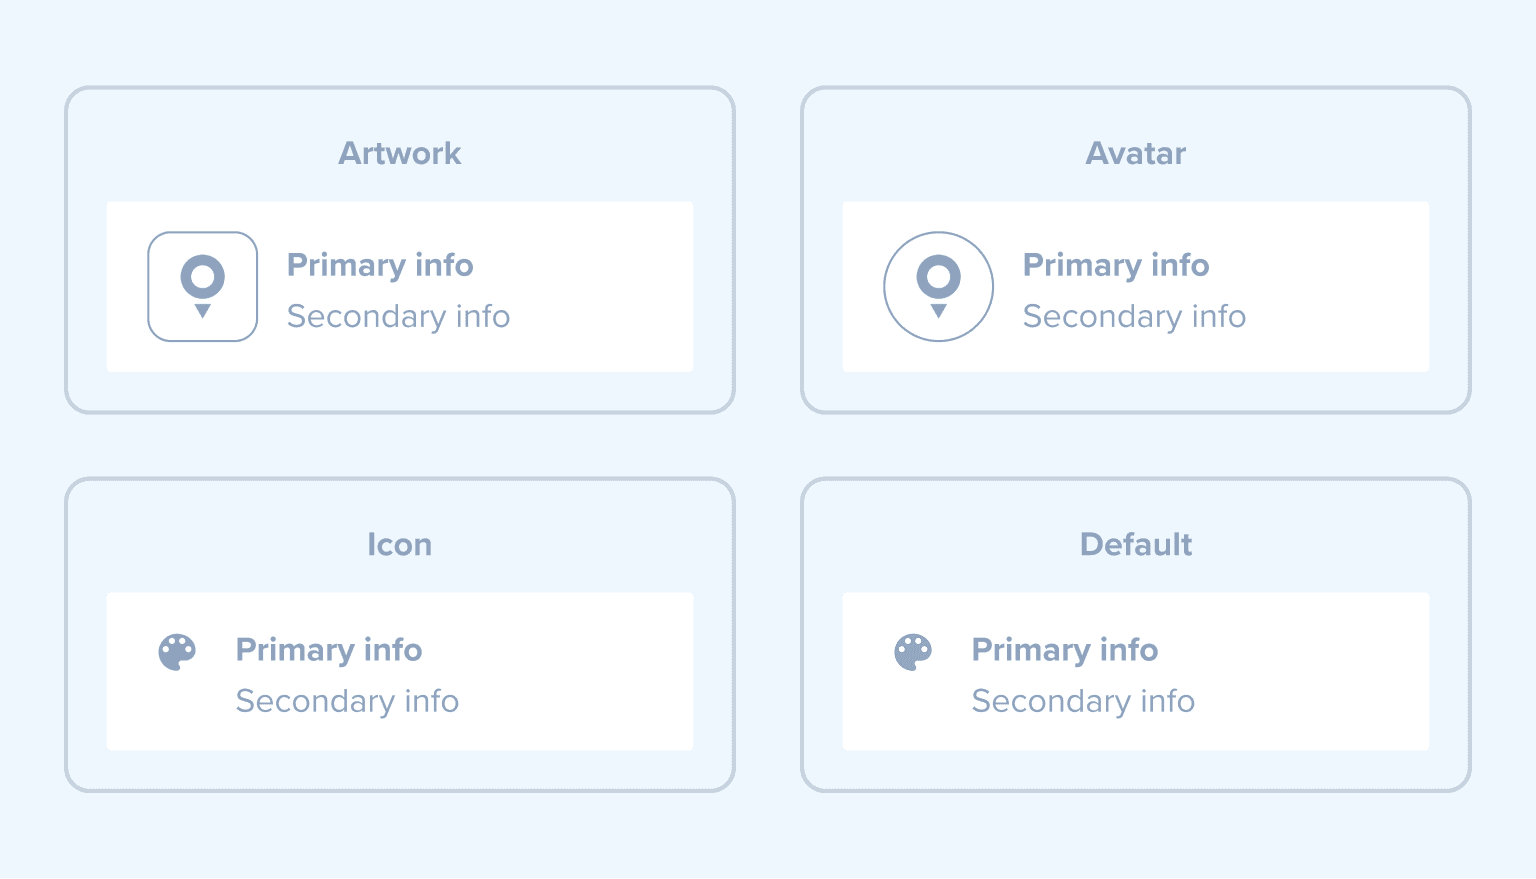
Task: Click Primary info text in Default card
Action: click(1065, 650)
